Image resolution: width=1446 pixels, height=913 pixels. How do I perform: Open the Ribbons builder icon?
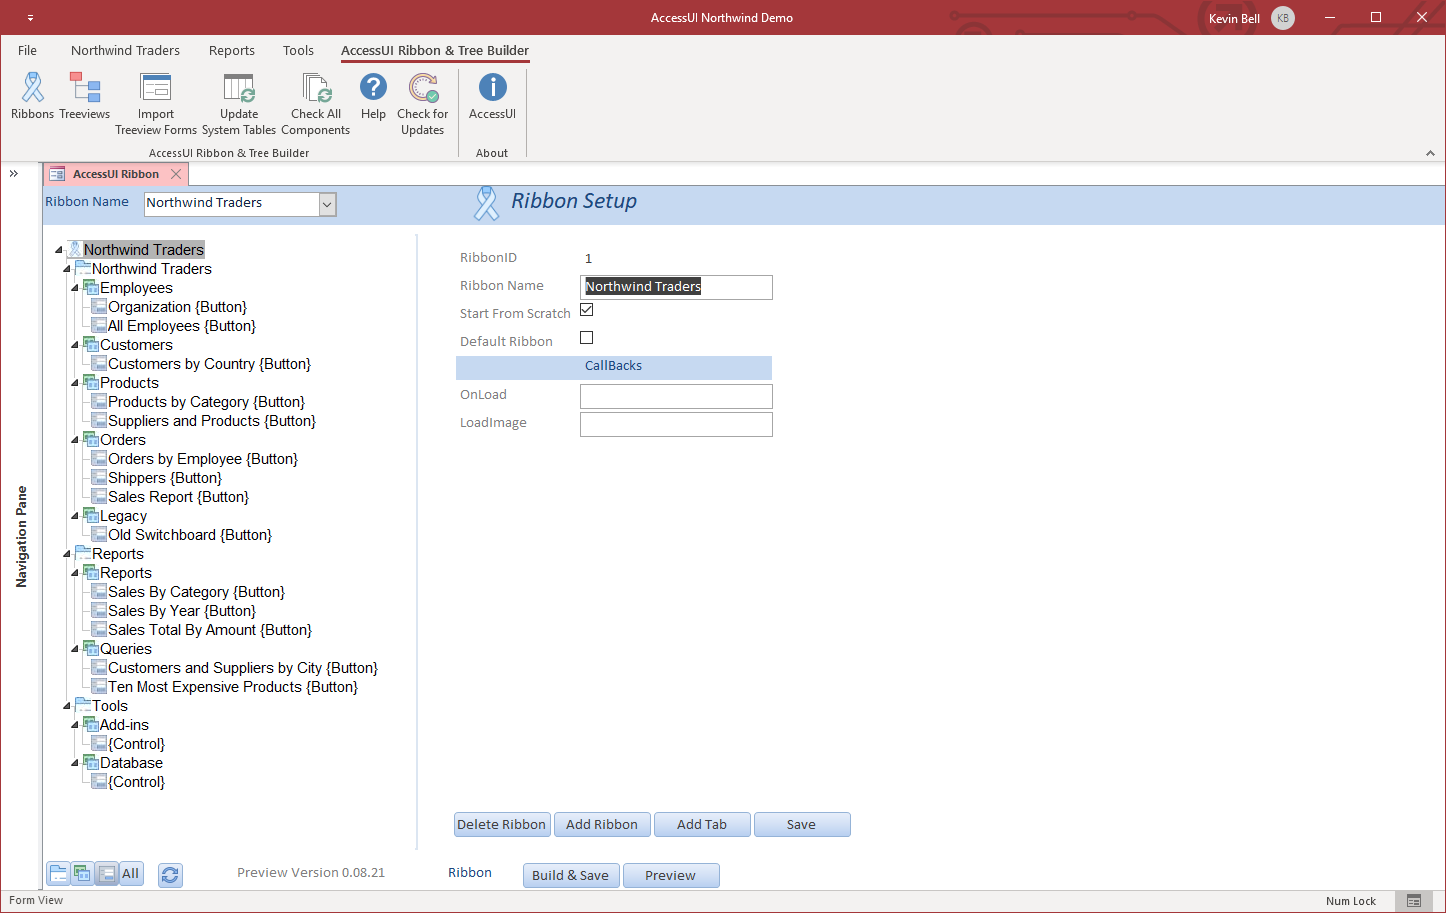point(33,88)
